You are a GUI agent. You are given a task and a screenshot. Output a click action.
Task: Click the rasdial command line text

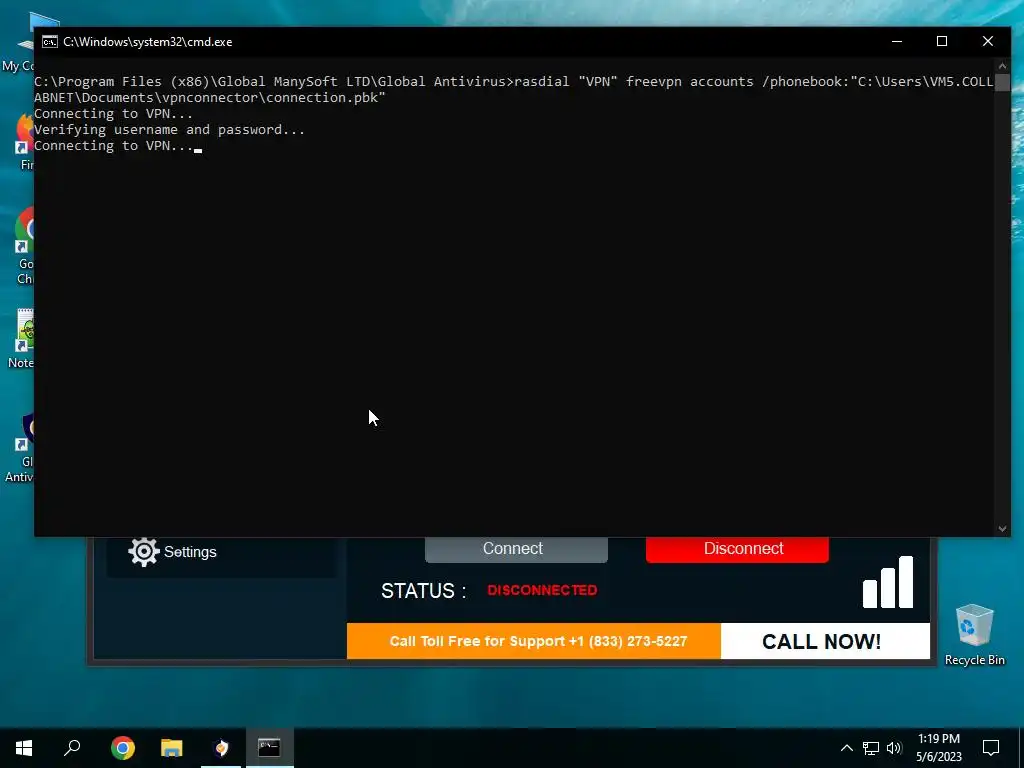(513, 89)
